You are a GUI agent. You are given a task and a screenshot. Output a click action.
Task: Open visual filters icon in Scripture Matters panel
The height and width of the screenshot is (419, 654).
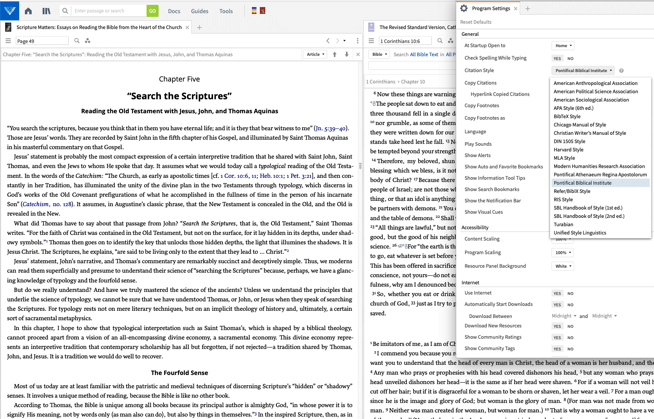(87, 41)
